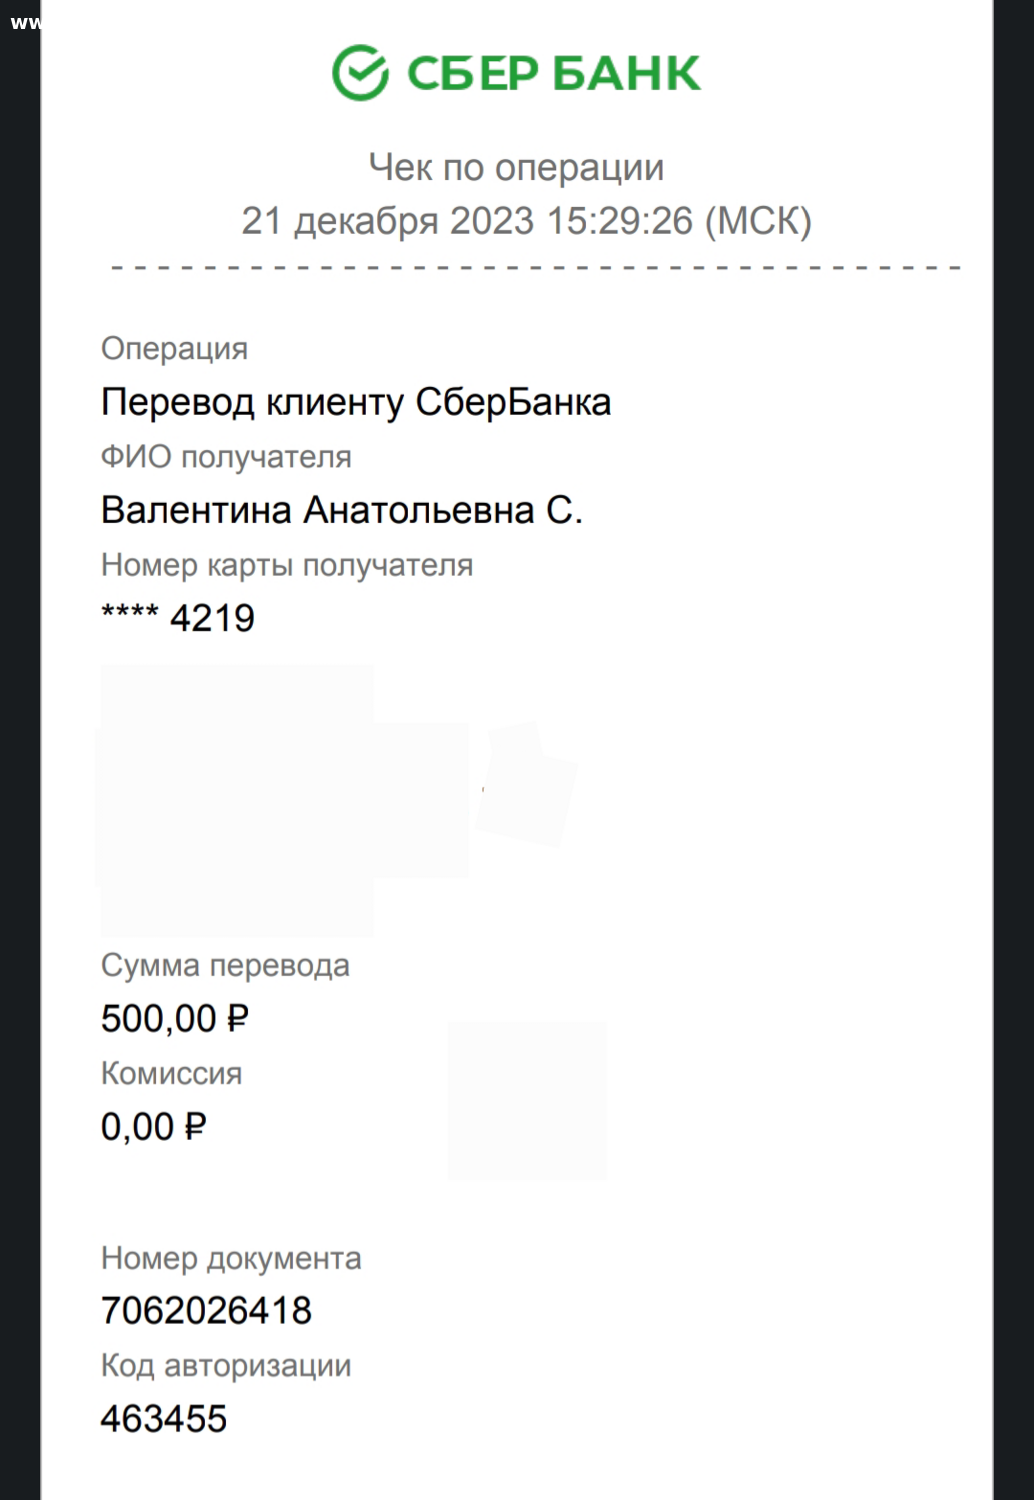1034x1500 pixels.
Task: Click the Номер карты получателя label
Action: pyautogui.click(x=287, y=565)
